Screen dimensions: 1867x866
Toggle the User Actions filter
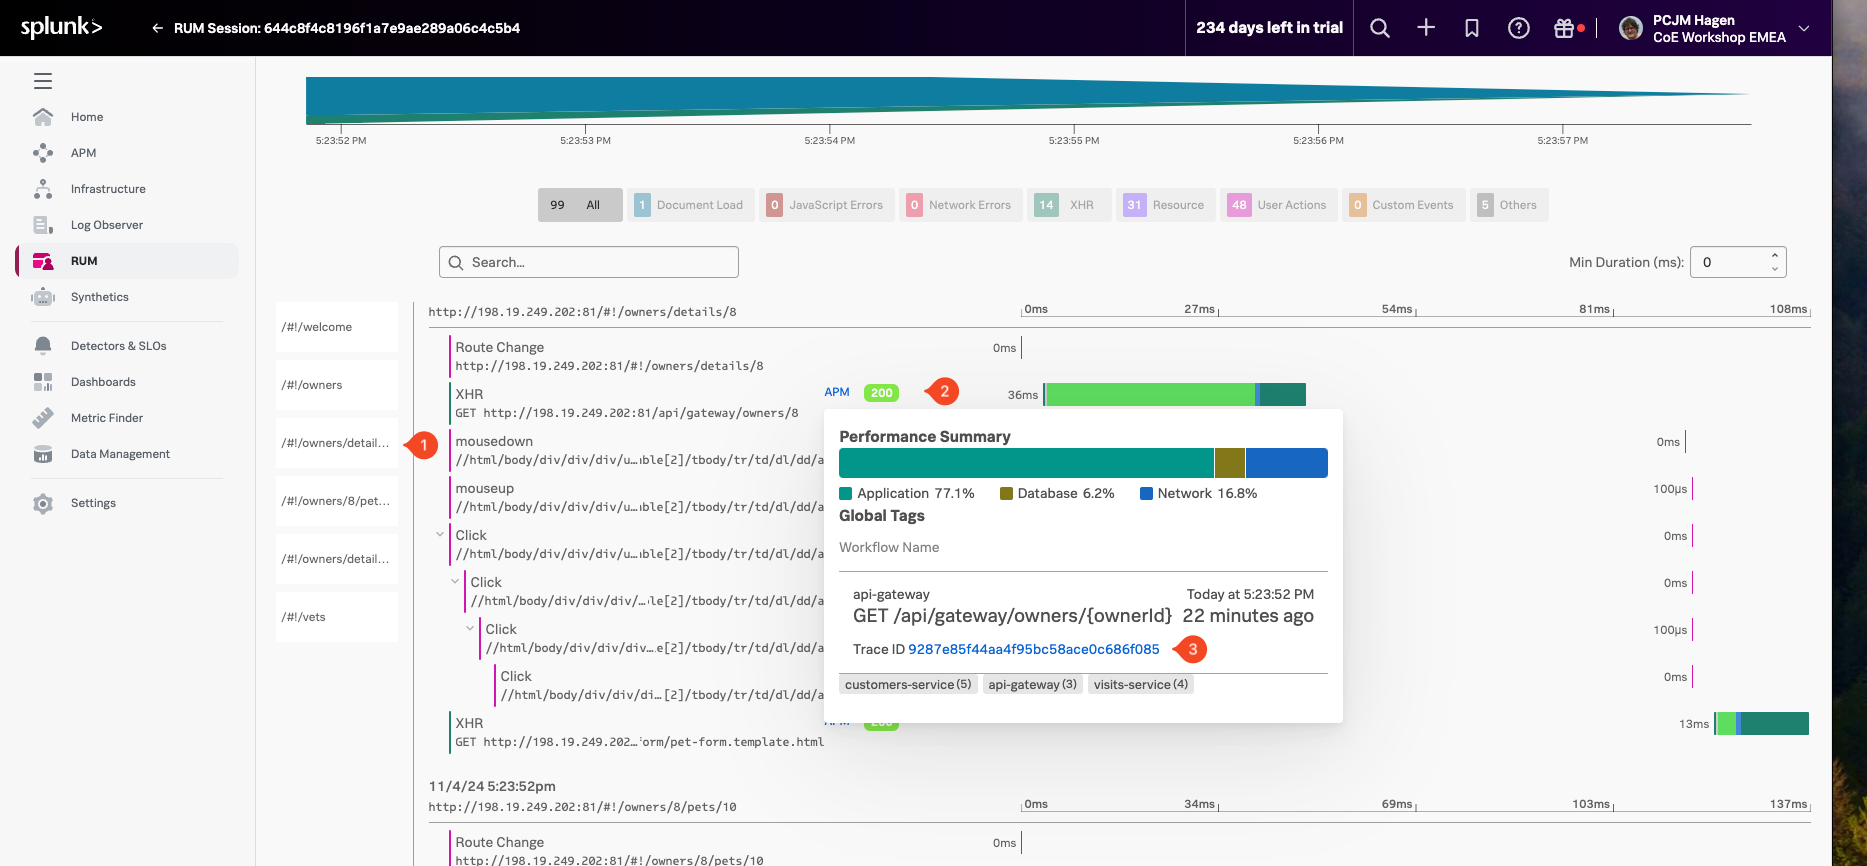pyautogui.click(x=1278, y=205)
